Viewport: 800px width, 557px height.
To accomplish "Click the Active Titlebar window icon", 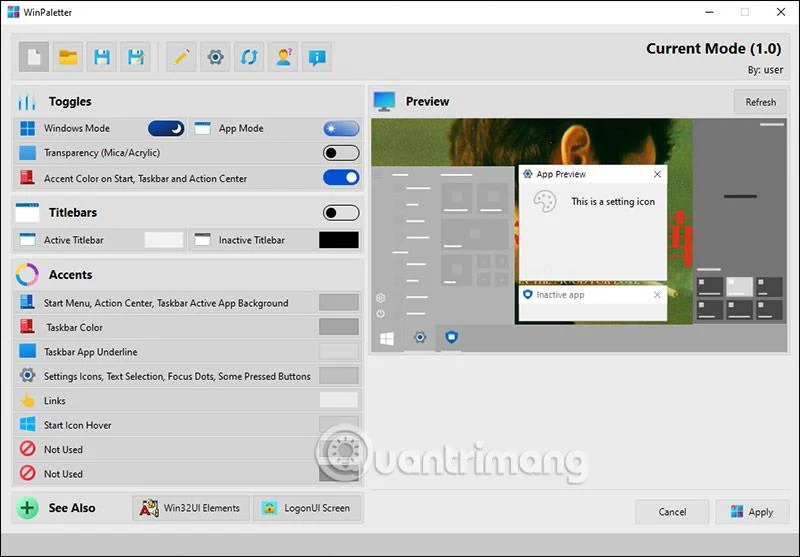I will point(27,240).
